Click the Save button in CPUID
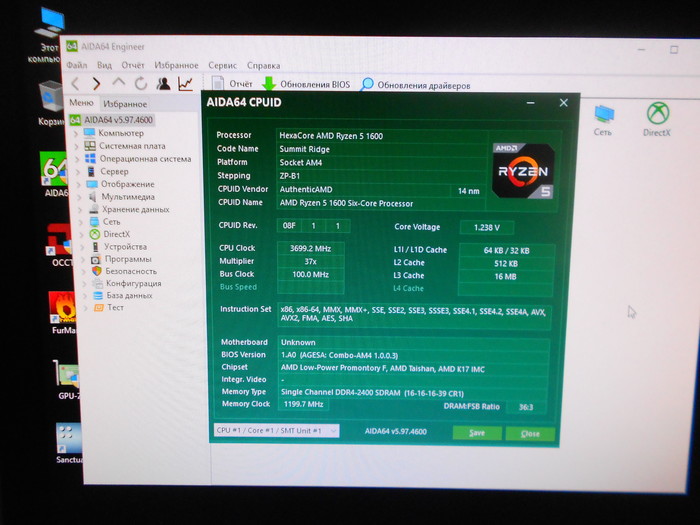700x525 pixels. click(476, 433)
